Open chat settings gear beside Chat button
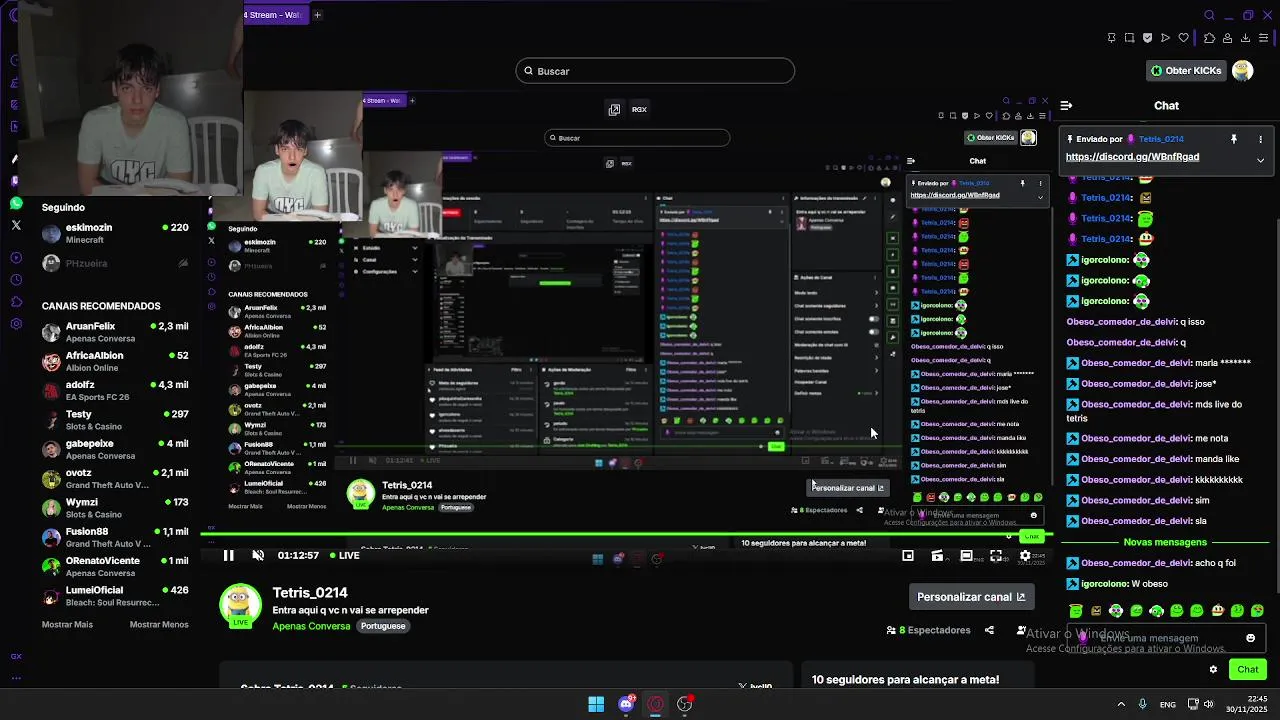This screenshot has width=1280, height=720. click(1213, 669)
